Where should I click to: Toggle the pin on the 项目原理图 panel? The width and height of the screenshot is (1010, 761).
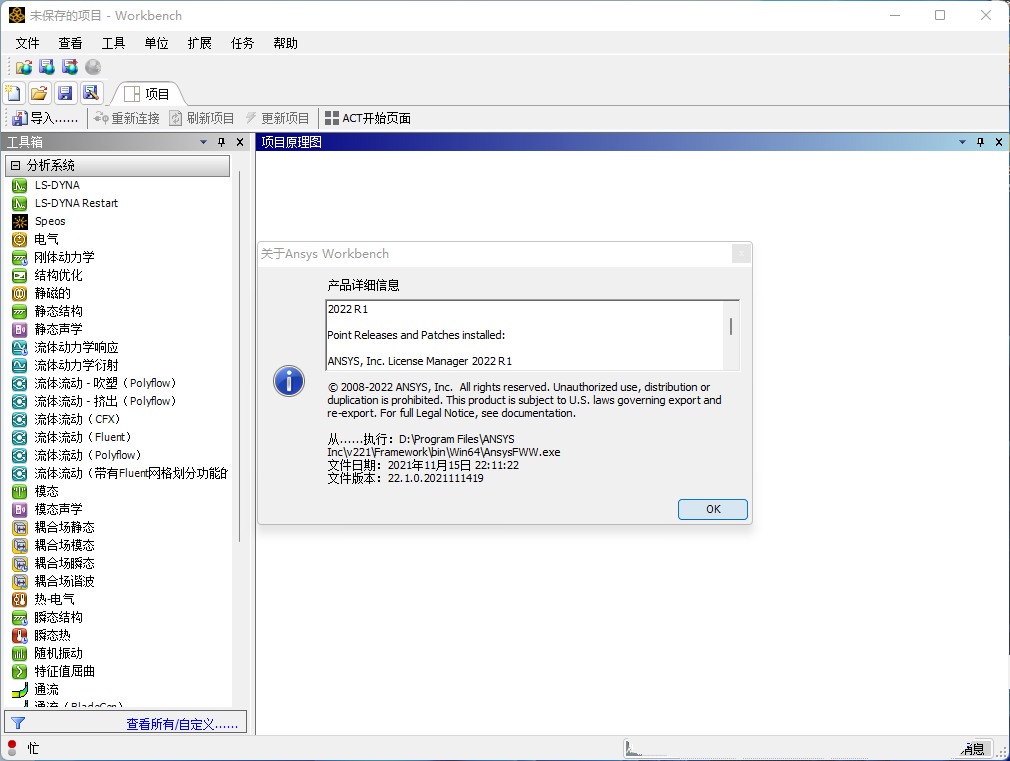pyautogui.click(x=980, y=142)
